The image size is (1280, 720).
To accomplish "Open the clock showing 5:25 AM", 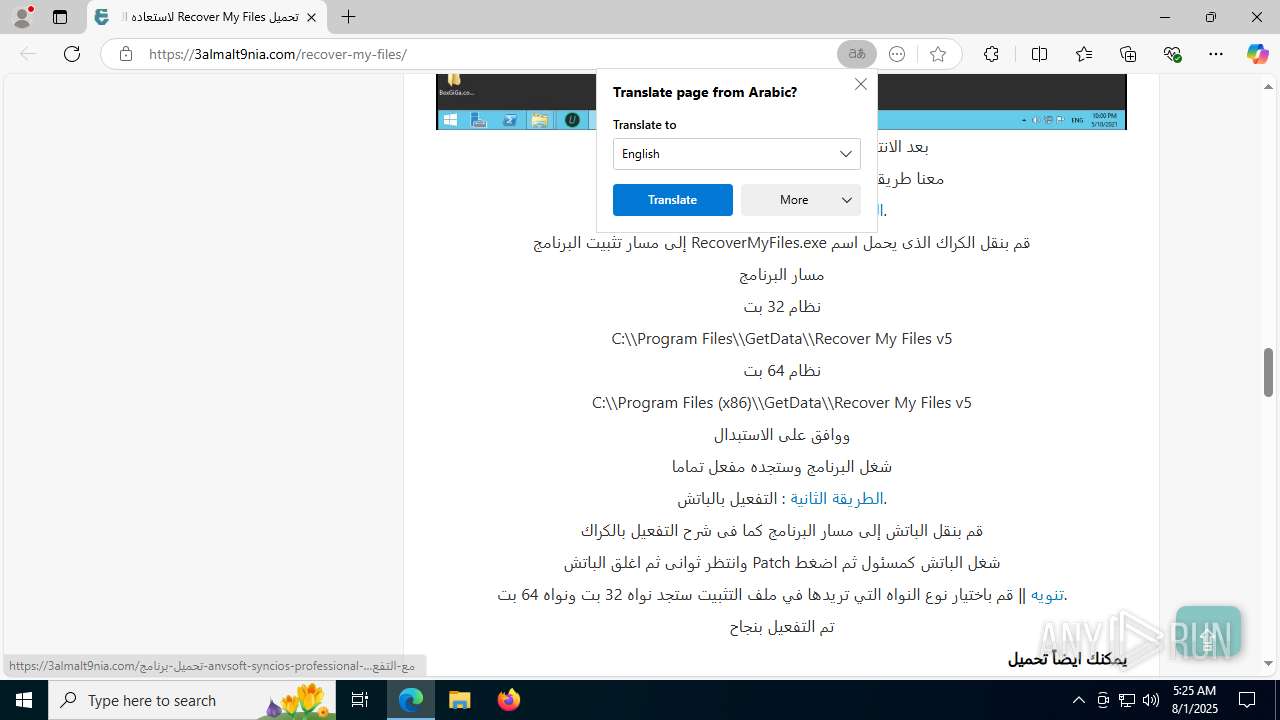I will point(1195,700).
